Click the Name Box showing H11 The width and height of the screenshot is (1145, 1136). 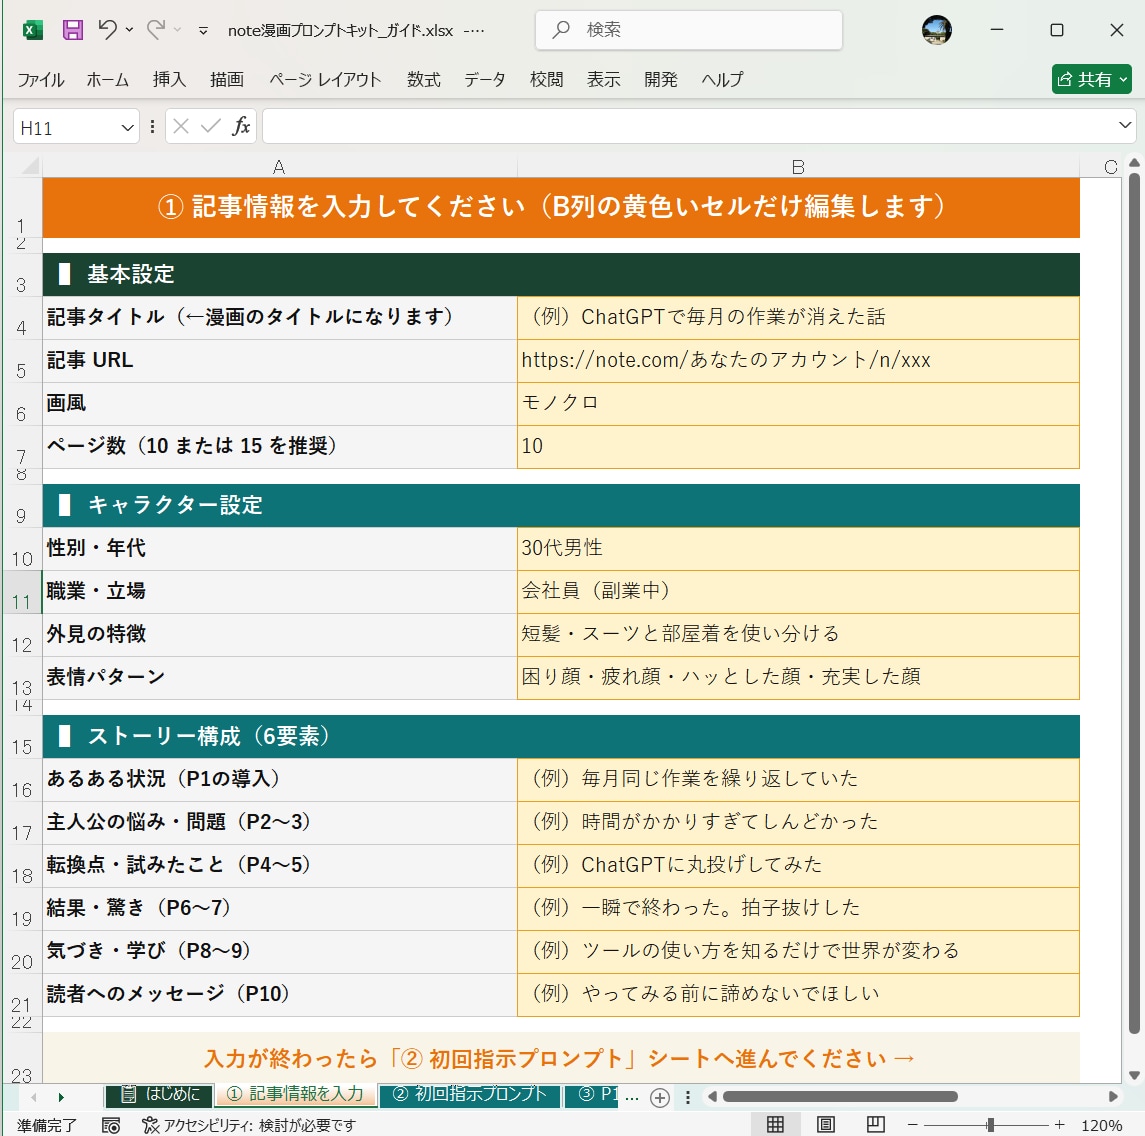pos(66,128)
